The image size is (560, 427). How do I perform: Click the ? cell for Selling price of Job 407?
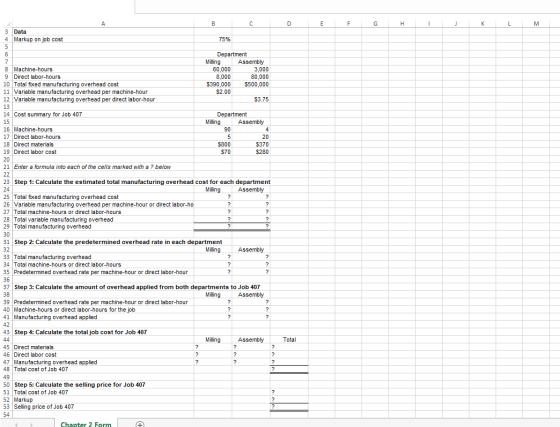point(289,407)
